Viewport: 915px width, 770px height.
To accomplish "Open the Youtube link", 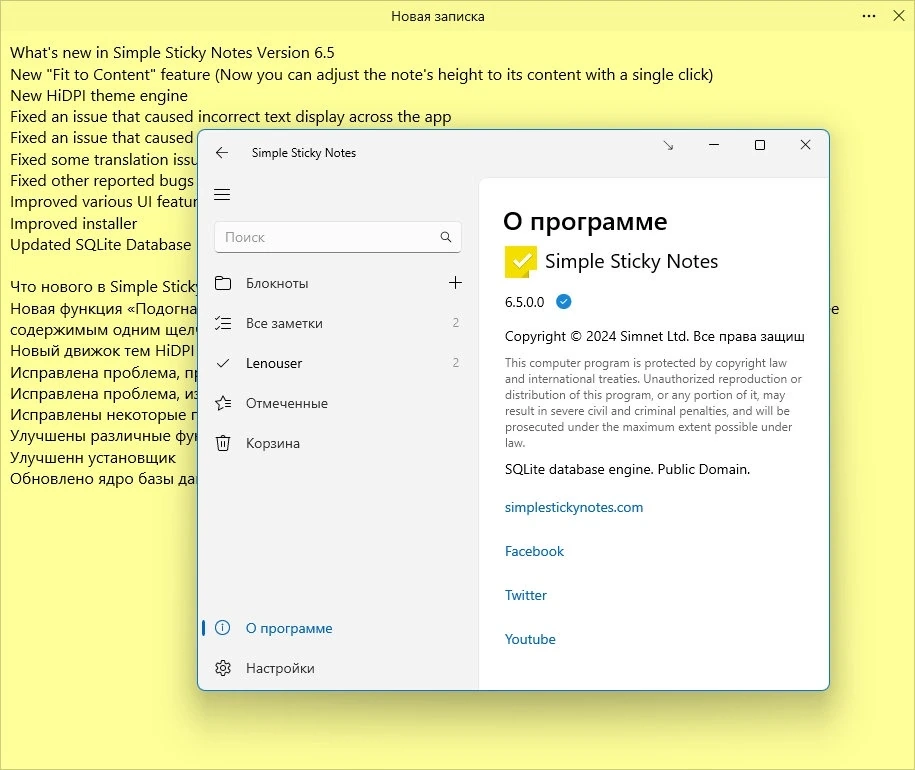I will (530, 639).
